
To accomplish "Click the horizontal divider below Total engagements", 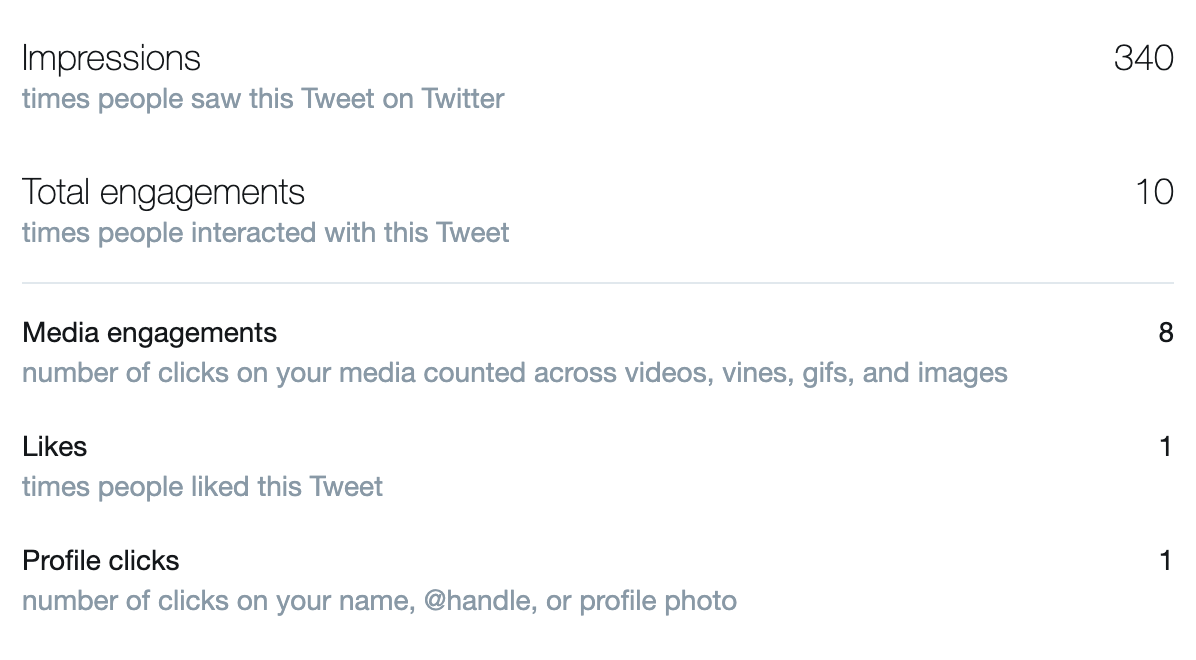I will point(597,283).
